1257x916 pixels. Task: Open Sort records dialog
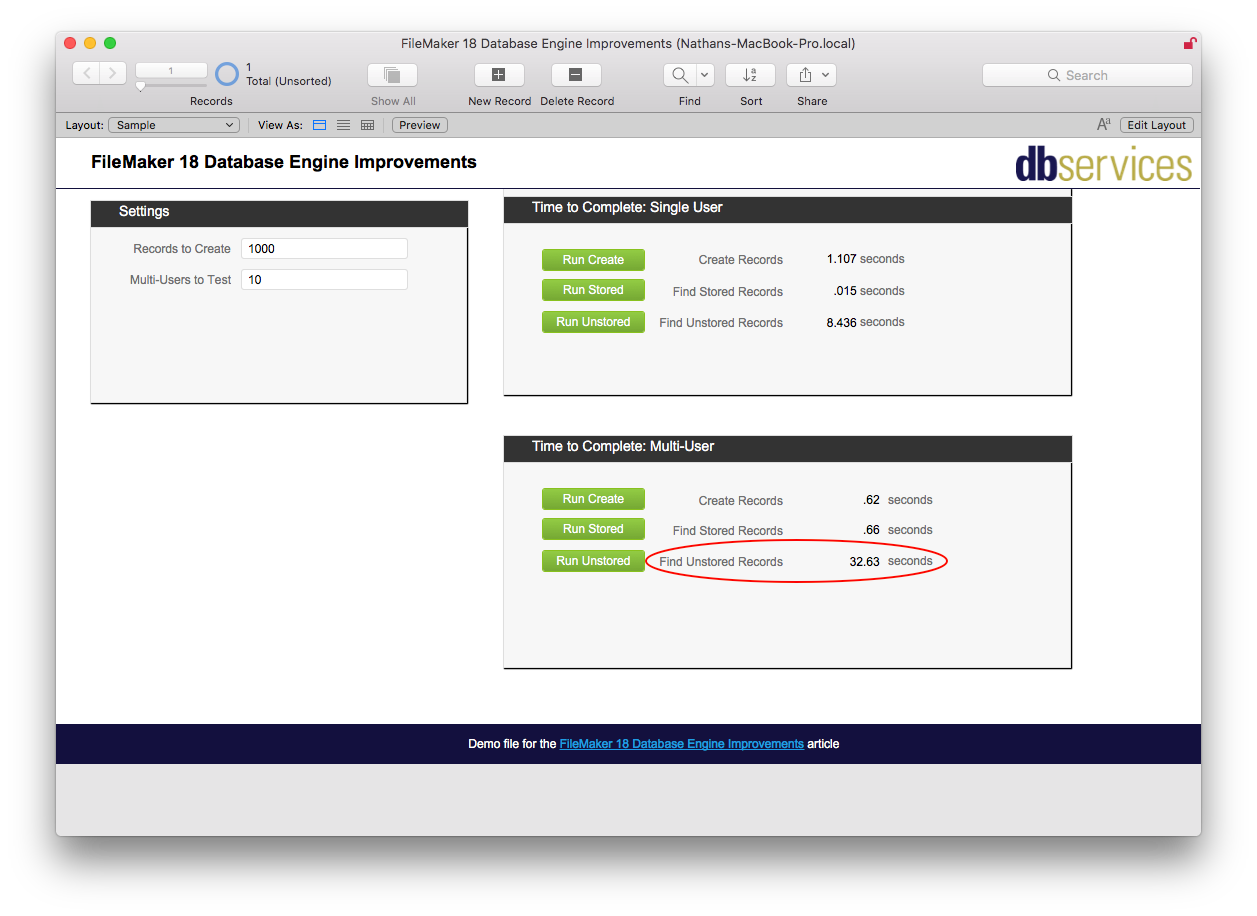(x=750, y=75)
